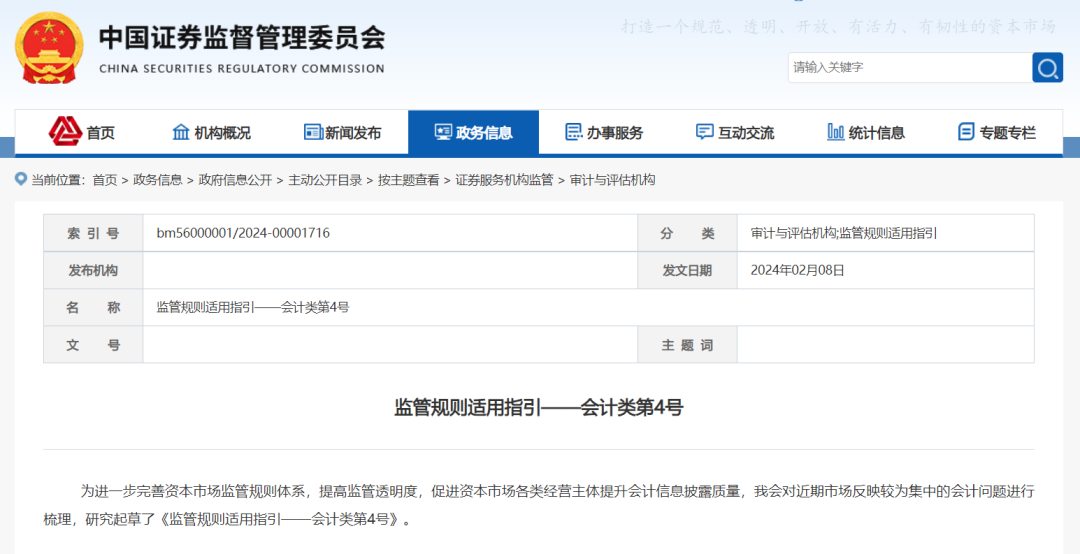Open 政府信息公开 breadcrumb link

click(235, 180)
